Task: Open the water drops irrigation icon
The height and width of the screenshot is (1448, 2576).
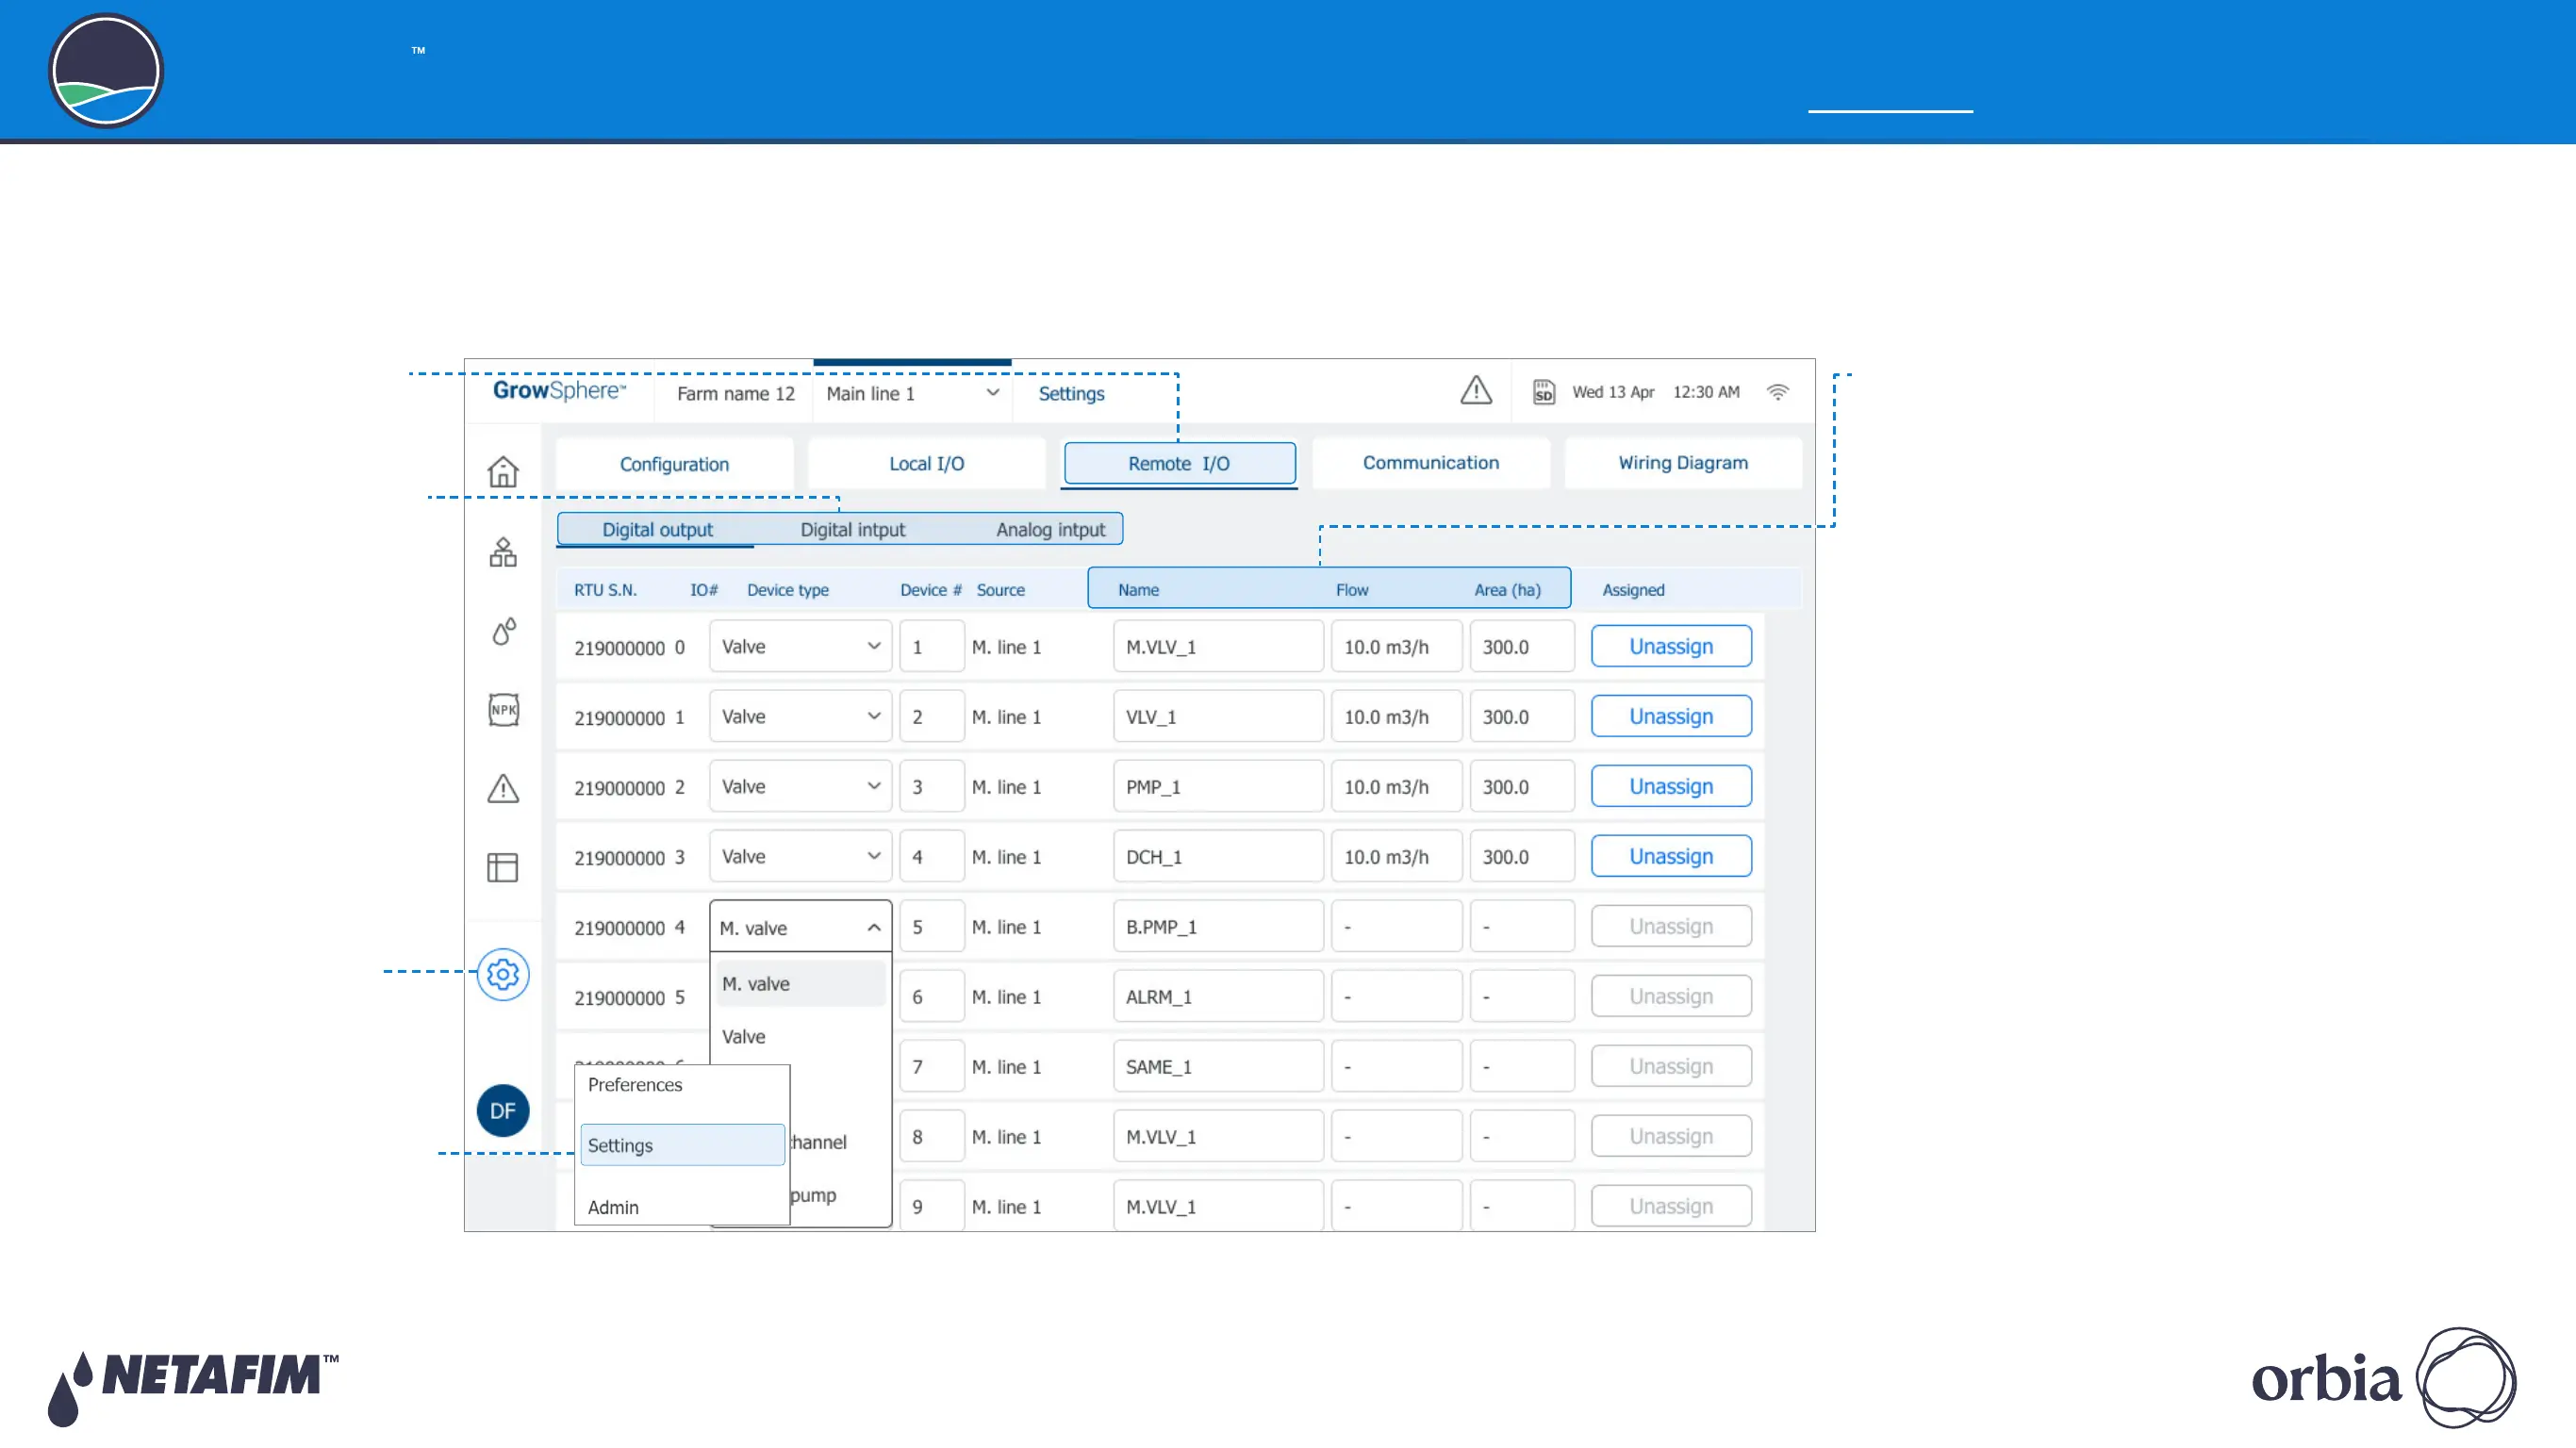Action: 504,631
